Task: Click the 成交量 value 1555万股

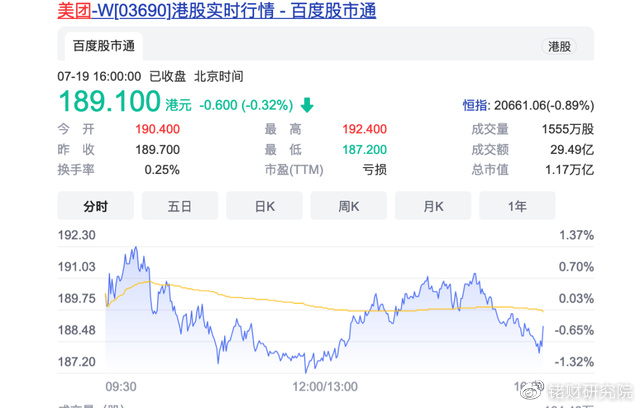Action: 568,129
